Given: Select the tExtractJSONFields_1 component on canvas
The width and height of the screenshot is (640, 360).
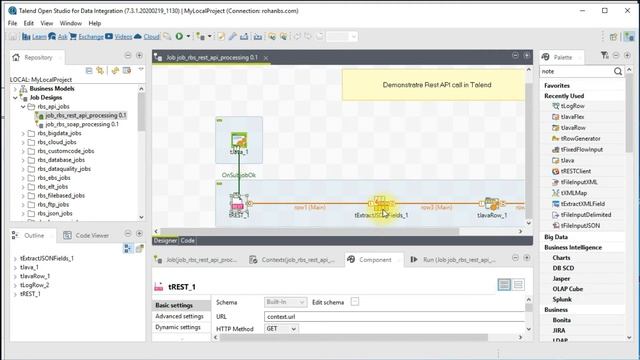Looking at the screenshot, I should pos(381,207).
